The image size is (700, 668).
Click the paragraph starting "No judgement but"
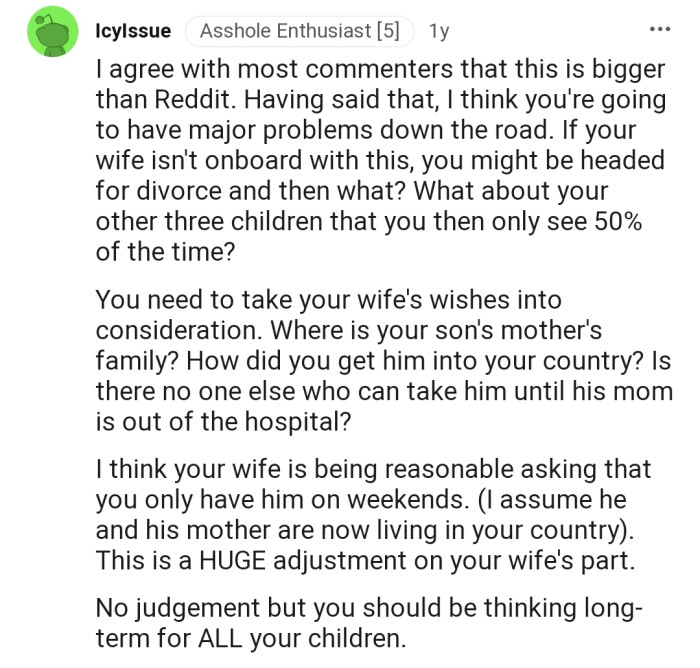pos(370,621)
